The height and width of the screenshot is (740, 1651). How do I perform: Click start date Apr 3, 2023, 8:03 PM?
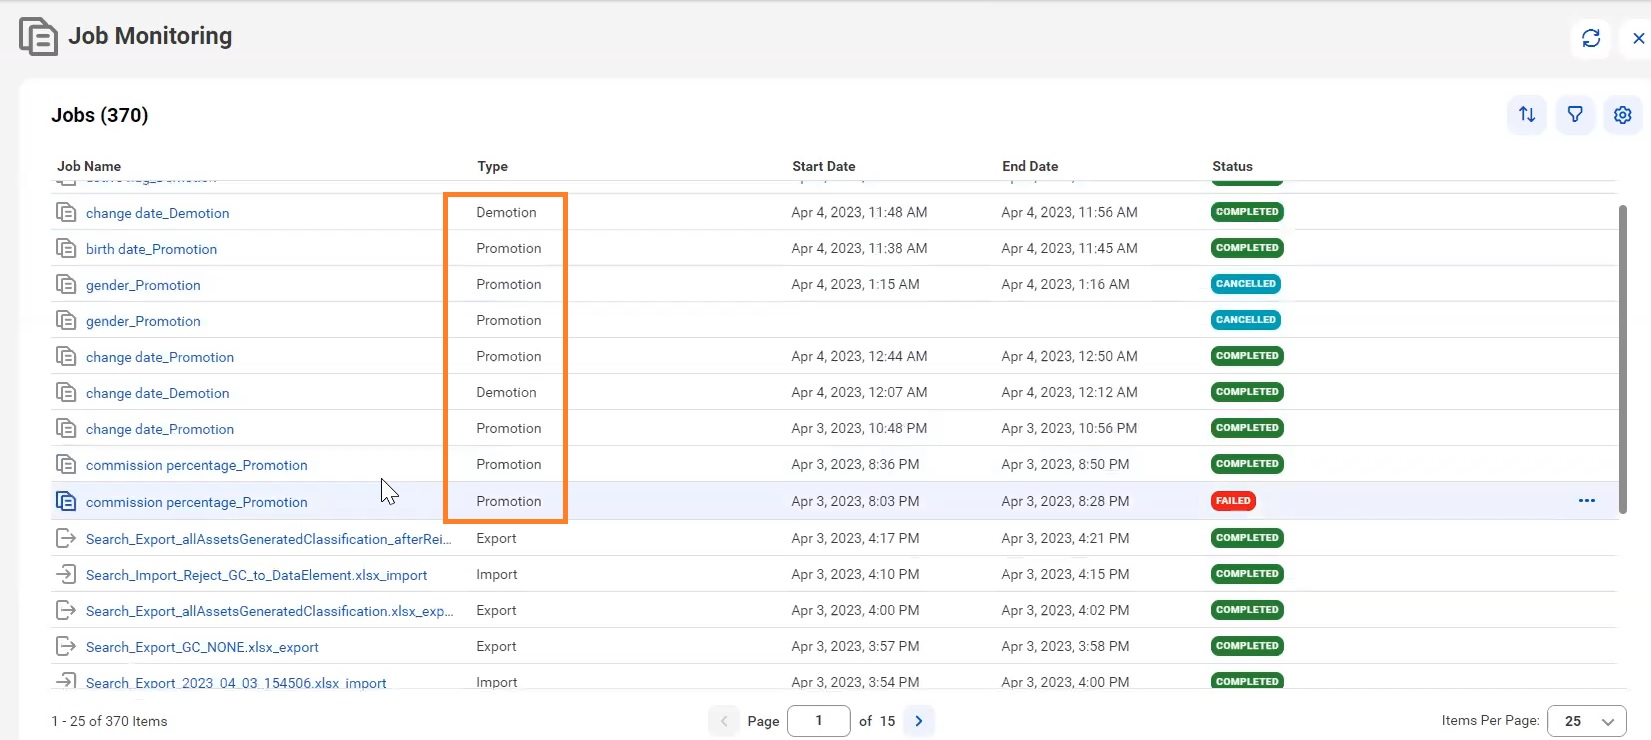855,501
